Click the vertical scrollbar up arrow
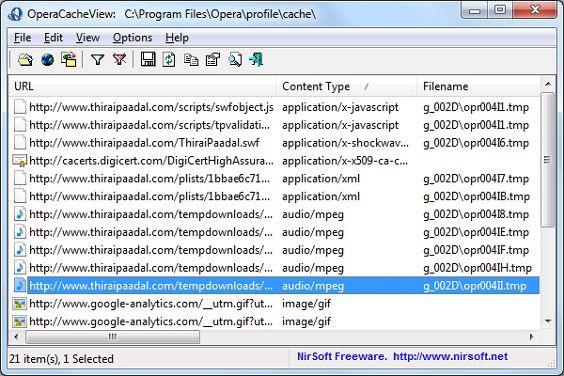564x376 pixels. pyautogui.click(x=548, y=84)
